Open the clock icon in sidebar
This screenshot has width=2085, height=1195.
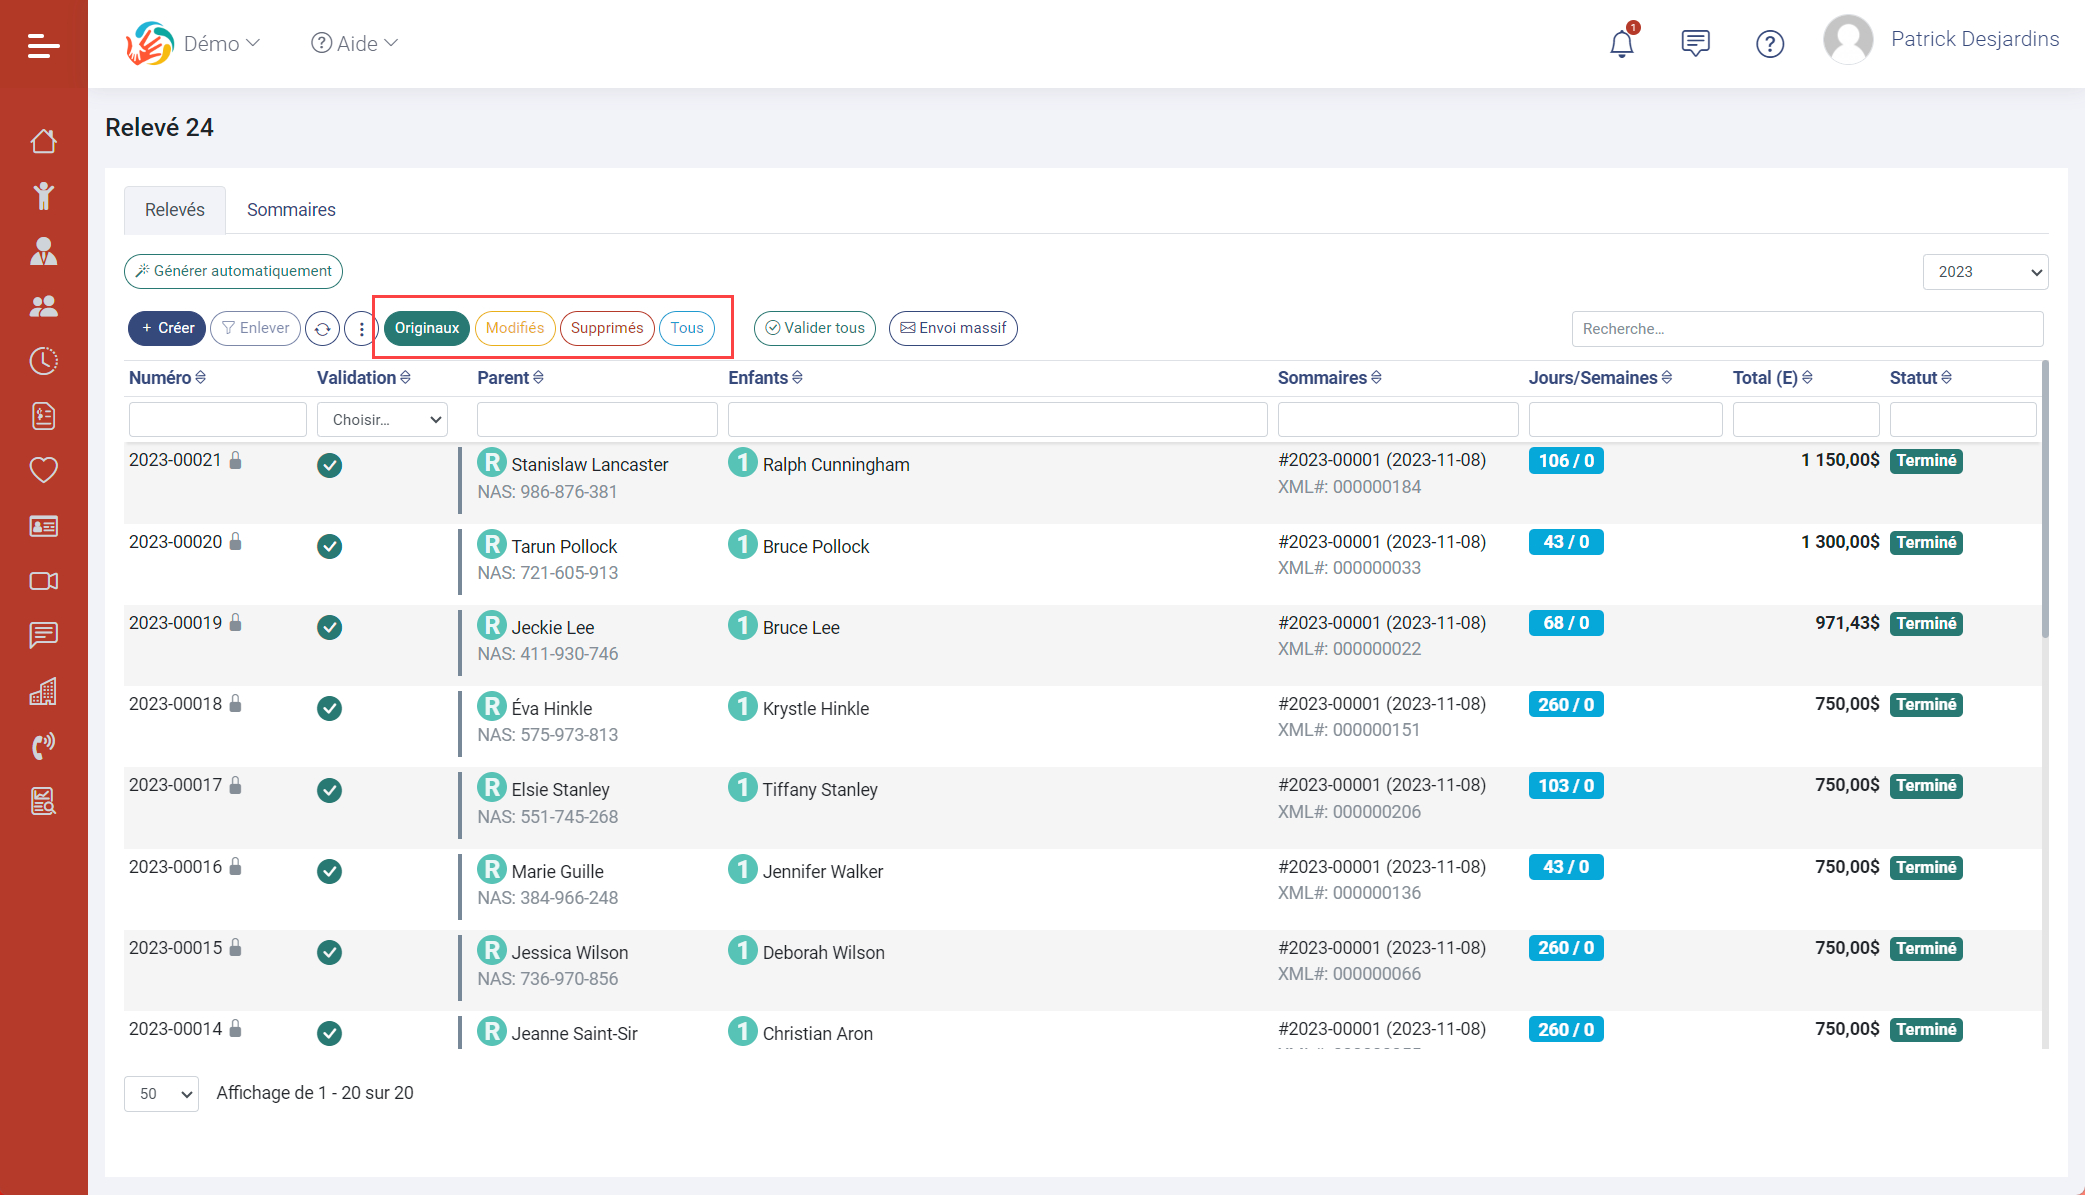(43, 361)
